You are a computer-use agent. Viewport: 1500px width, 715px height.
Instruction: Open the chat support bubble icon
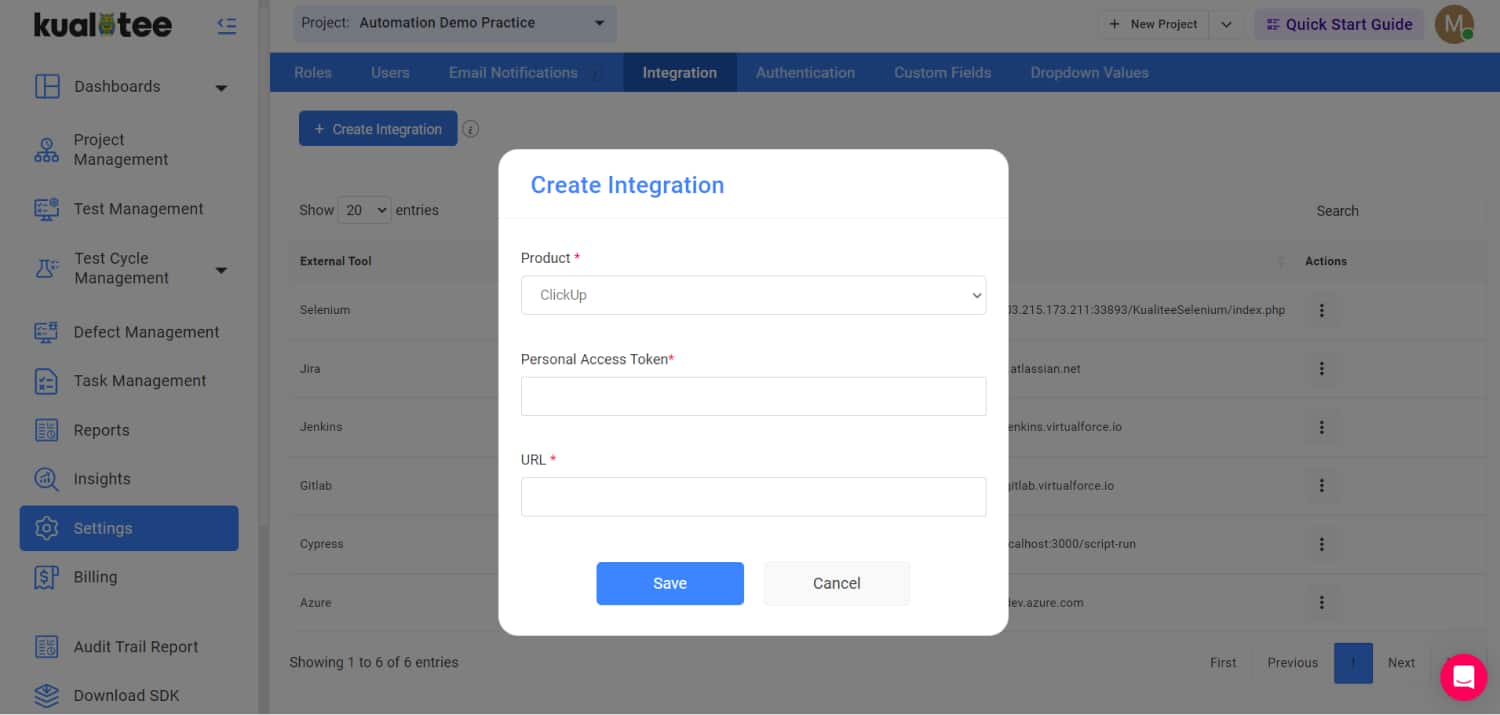(1463, 677)
